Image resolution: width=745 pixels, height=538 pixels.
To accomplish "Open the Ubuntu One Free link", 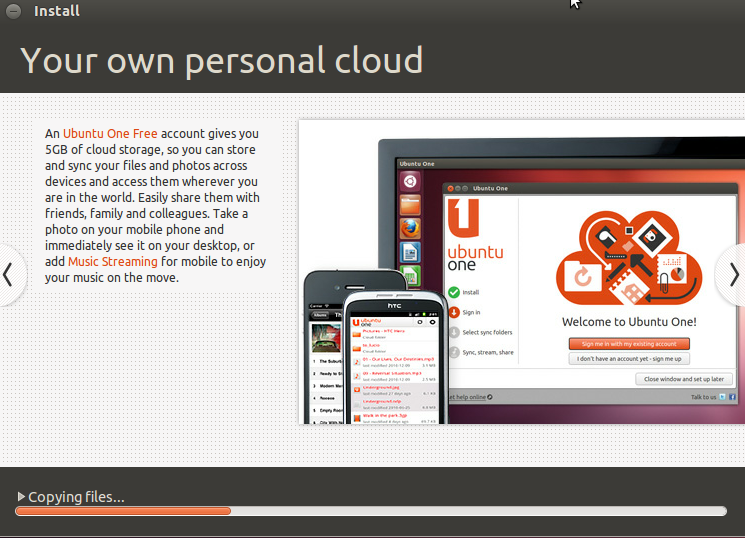I will point(110,134).
